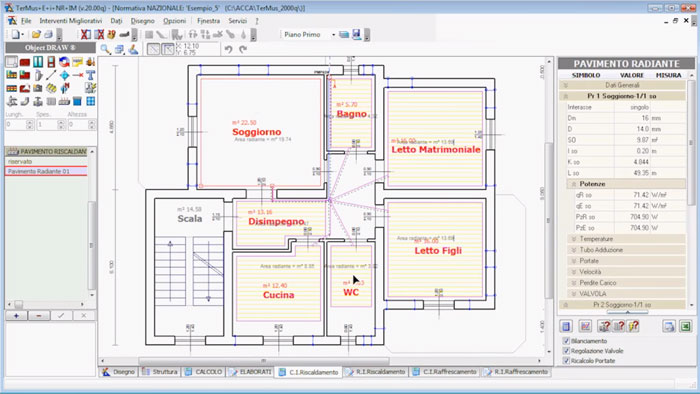The height and width of the screenshot is (394, 700).
Task: Open the folder icon in toolbar
Action: [x=36, y=34]
